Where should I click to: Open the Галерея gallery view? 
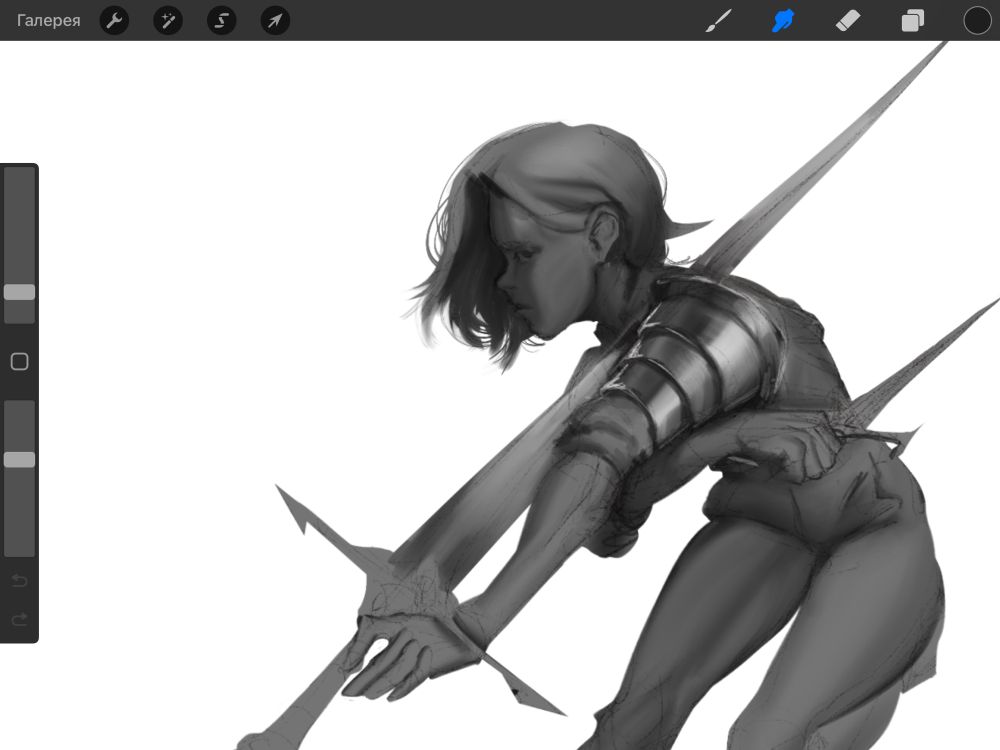pyautogui.click(x=48, y=20)
